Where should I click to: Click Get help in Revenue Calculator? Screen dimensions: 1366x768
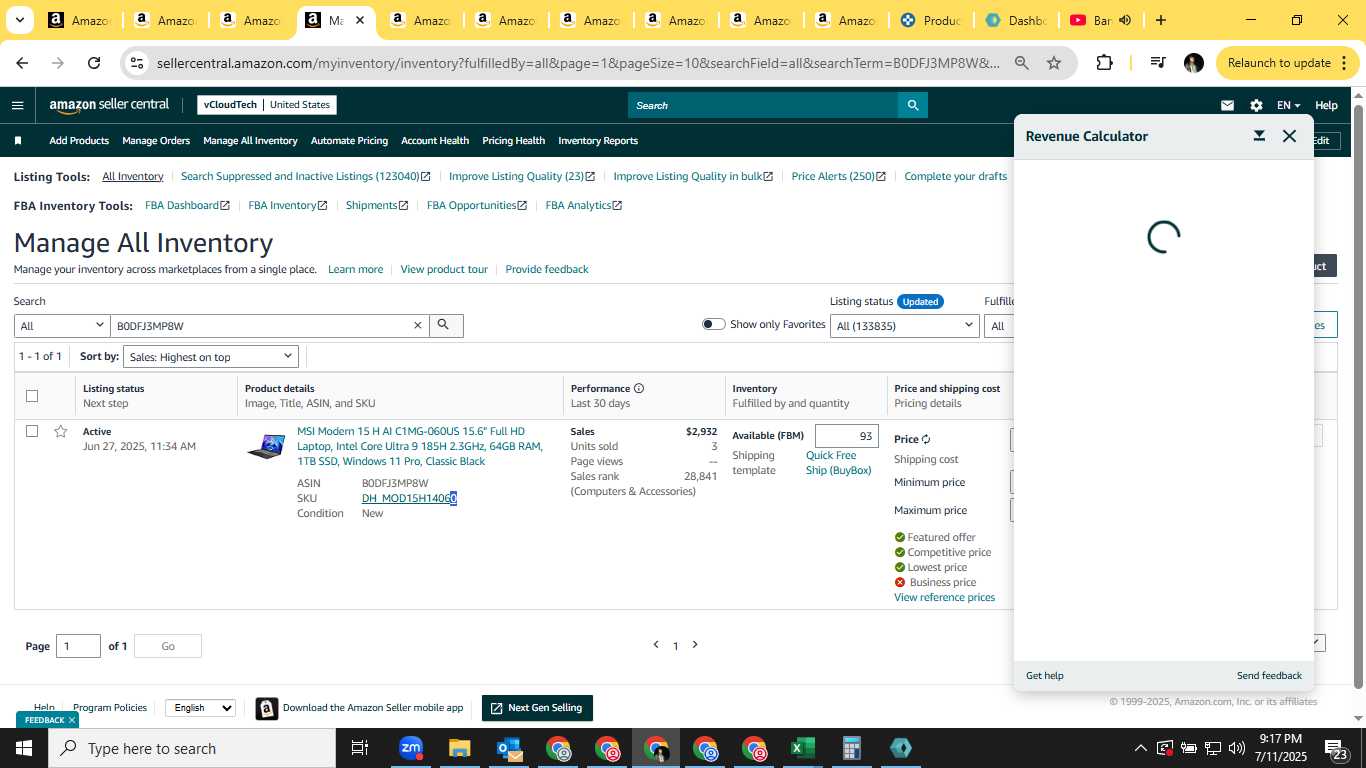pos(1044,676)
